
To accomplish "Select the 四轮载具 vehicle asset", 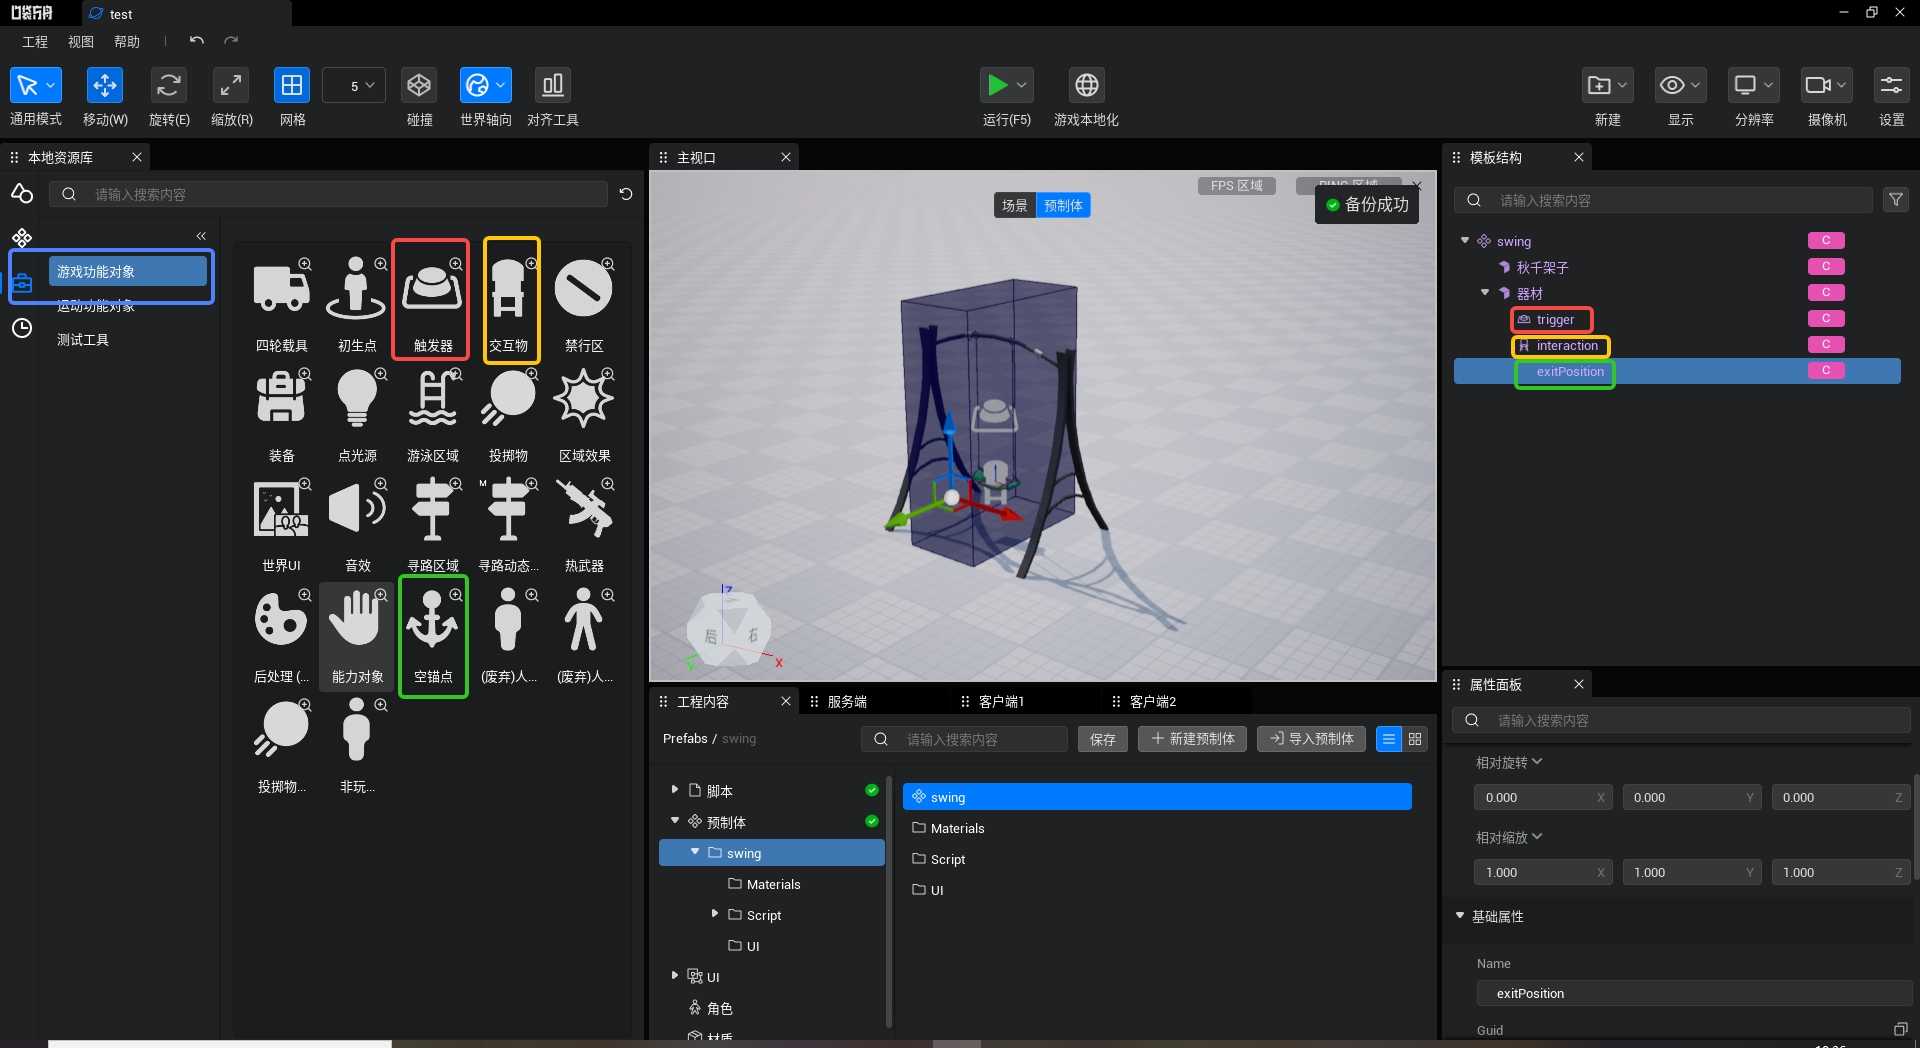I will pos(282,300).
